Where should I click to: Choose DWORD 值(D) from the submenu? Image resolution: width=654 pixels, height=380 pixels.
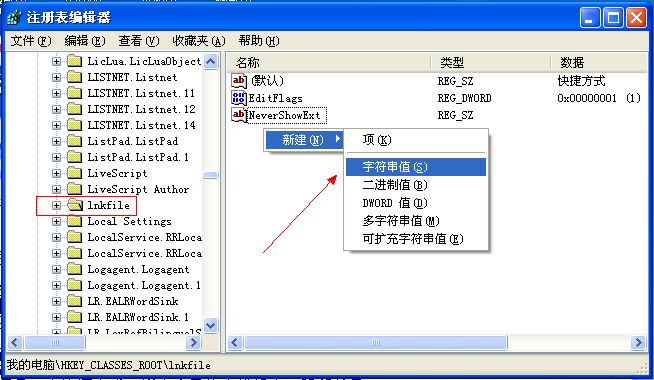click(416, 203)
